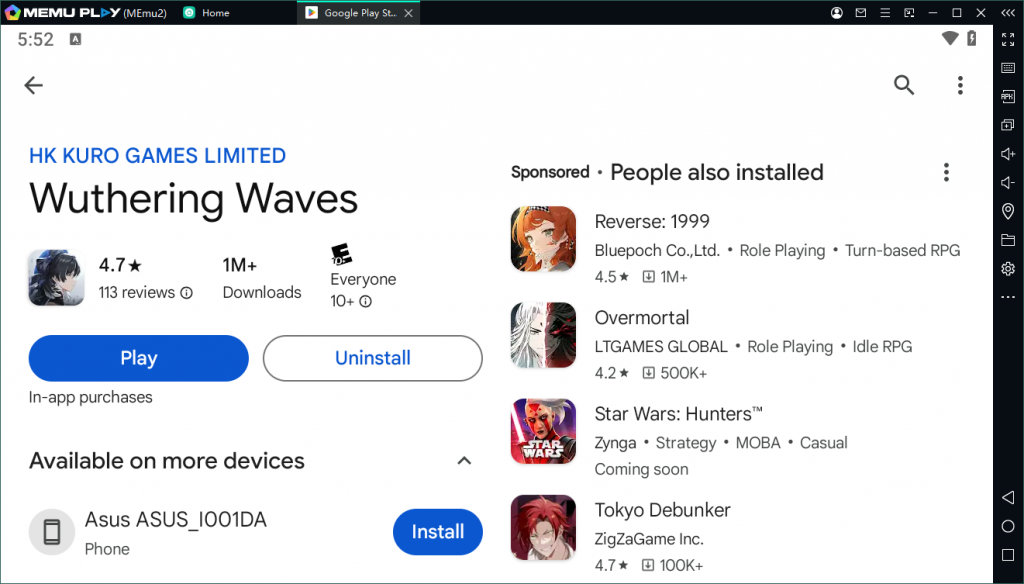Open the APK install tool in sidebar
The width and height of the screenshot is (1024, 584).
coord(1008,96)
